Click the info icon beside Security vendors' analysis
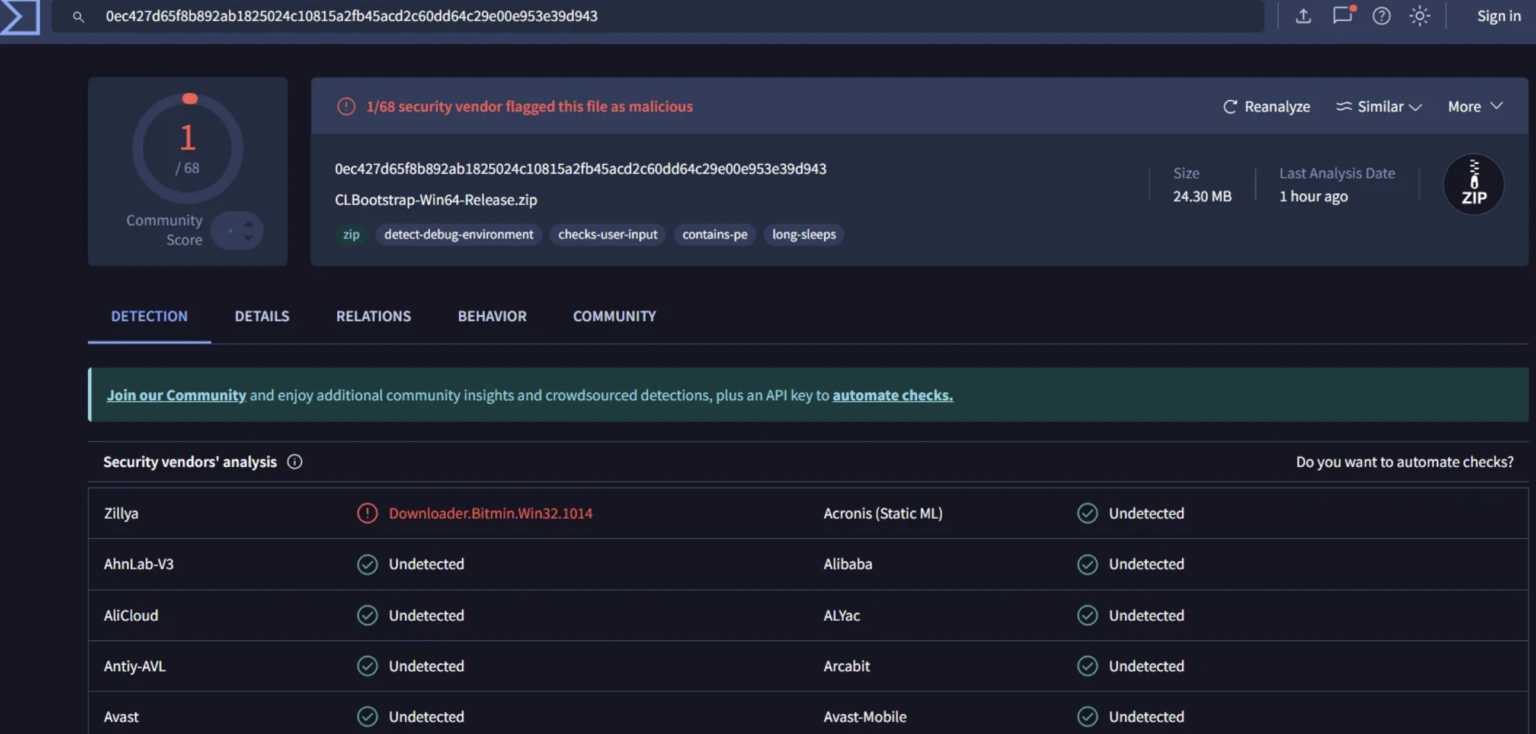The height and width of the screenshot is (734, 1536). pos(295,462)
